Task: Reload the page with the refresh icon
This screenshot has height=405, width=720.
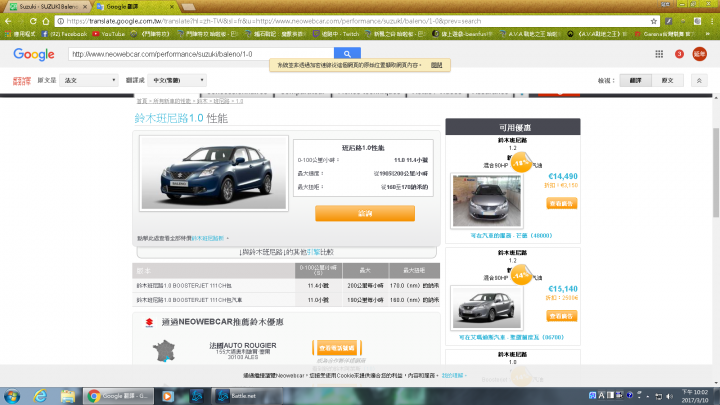Action: tap(33, 21)
